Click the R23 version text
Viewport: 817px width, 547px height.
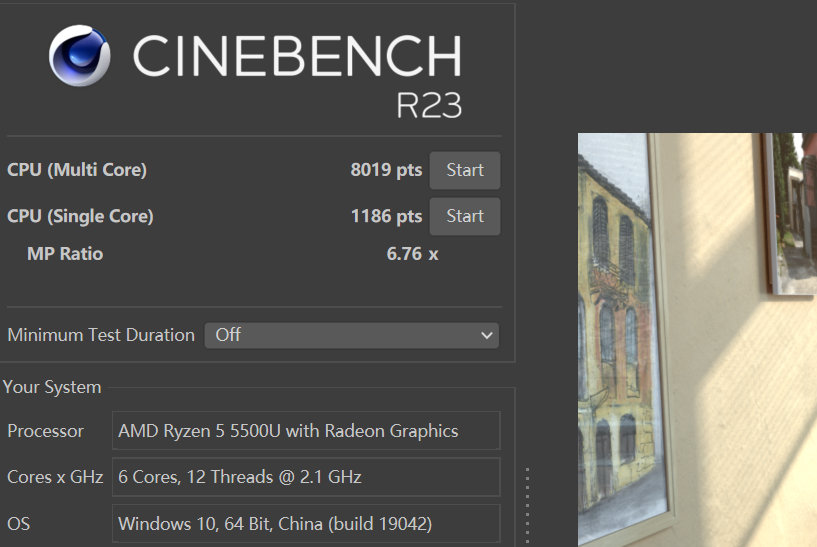coord(429,106)
